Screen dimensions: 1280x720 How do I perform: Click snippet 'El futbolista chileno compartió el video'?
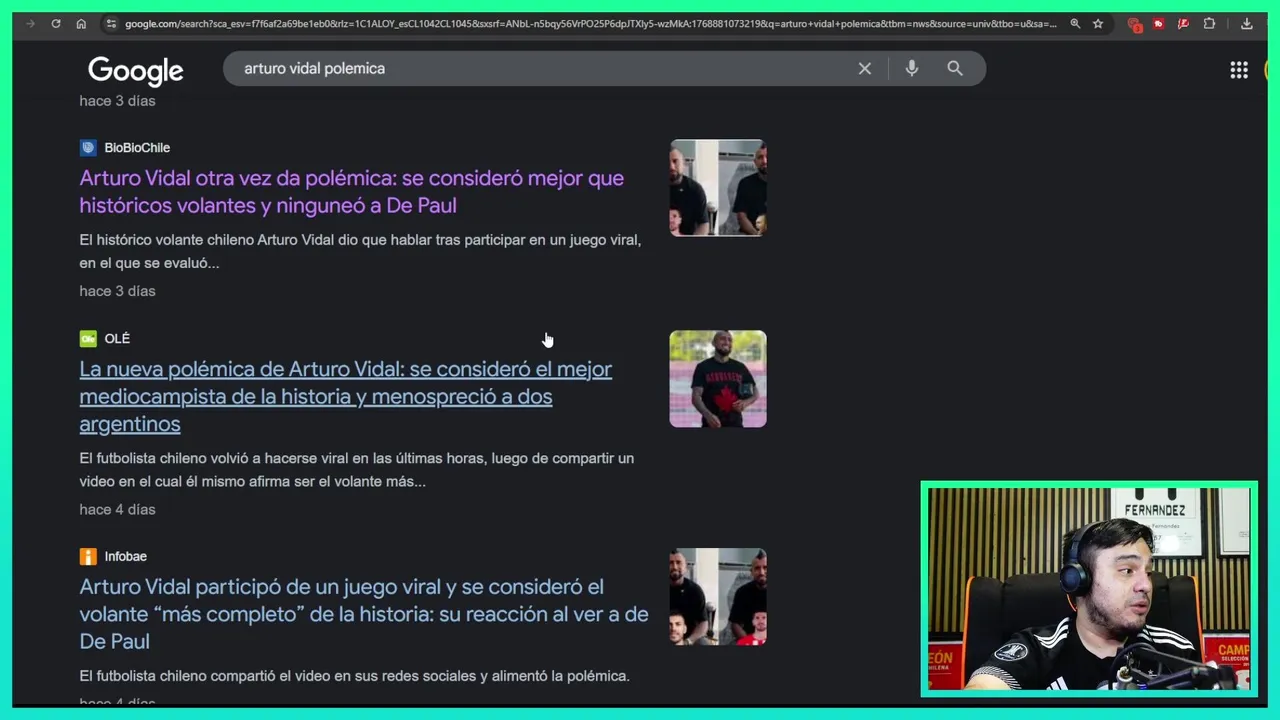click(355, 676)
